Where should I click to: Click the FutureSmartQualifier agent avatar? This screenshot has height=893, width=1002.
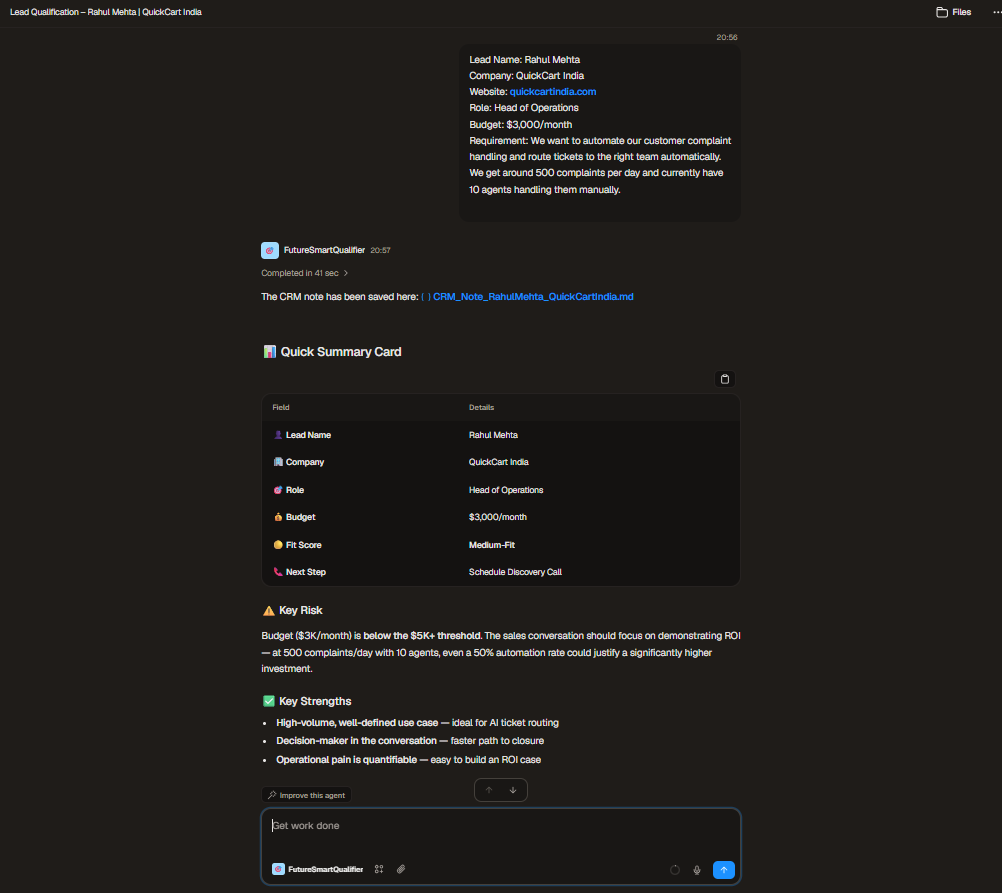tap(270, 251)
